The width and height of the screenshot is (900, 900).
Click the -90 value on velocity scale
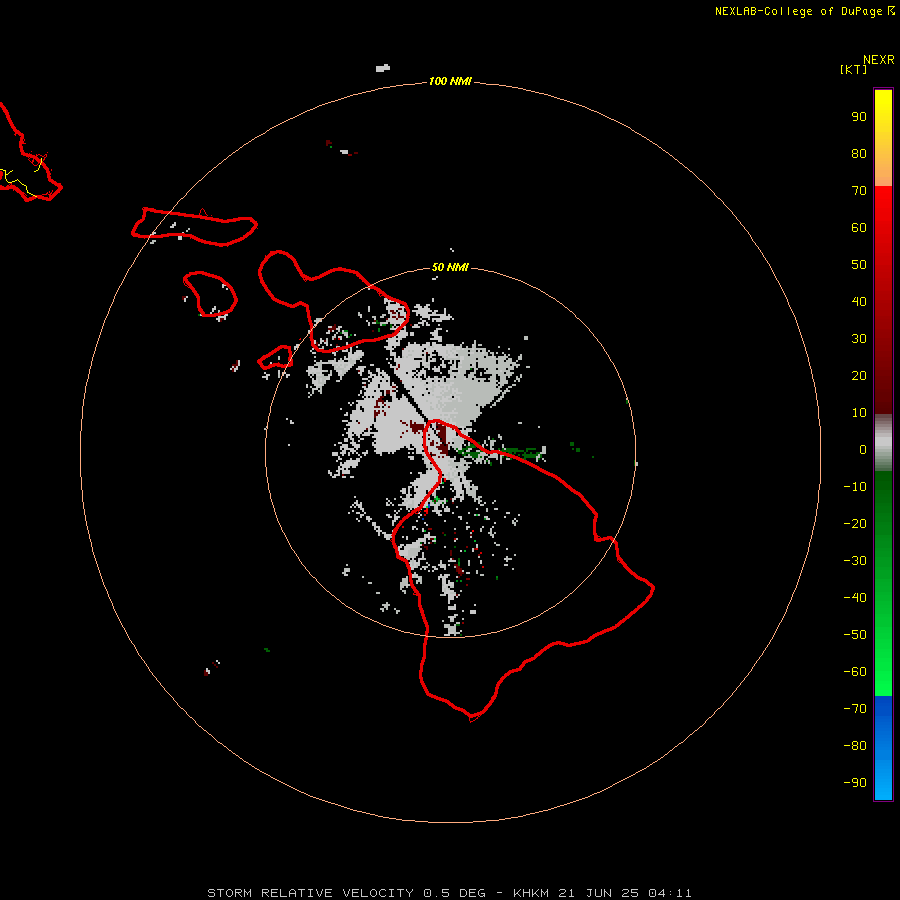855,783
